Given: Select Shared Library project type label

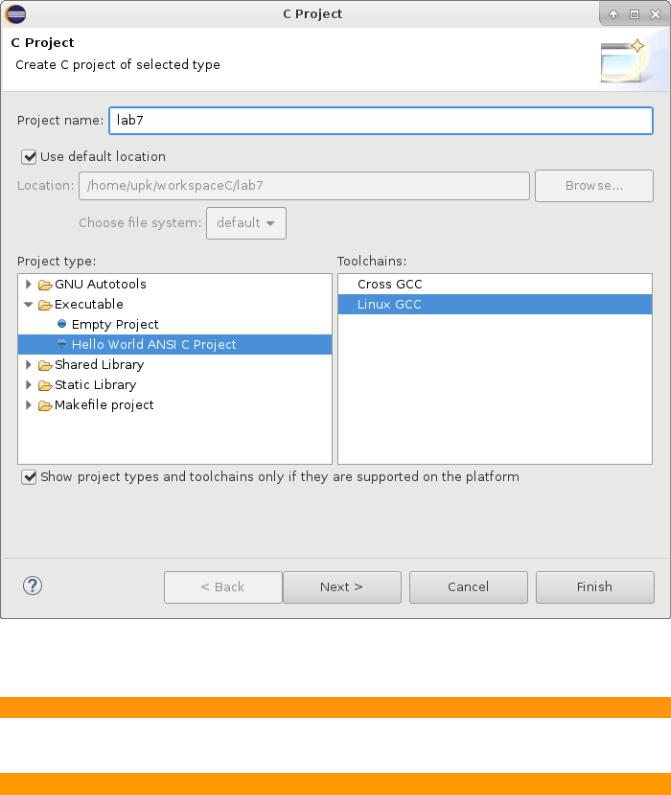Looking at the screenshot, I should pyautogui.click(x=99, y=365).
